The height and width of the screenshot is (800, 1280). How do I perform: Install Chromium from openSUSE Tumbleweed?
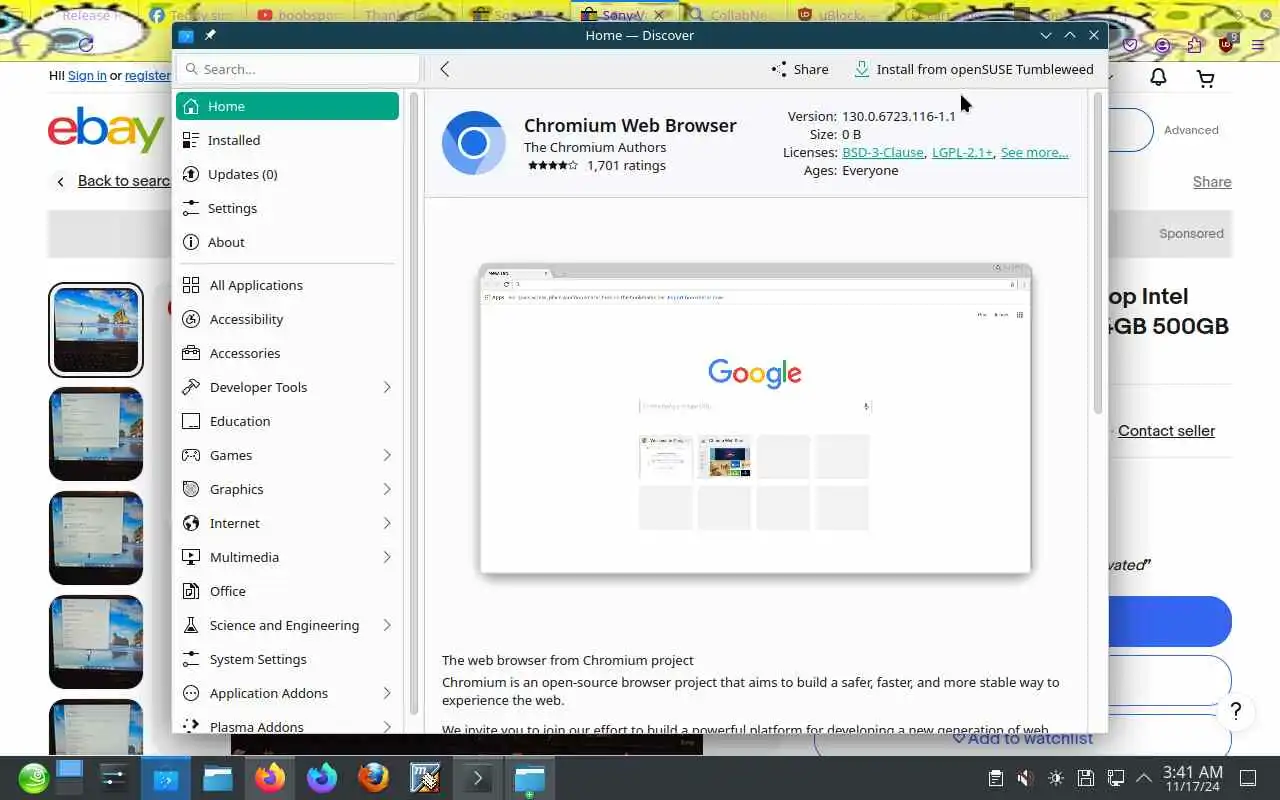(974, 69)
